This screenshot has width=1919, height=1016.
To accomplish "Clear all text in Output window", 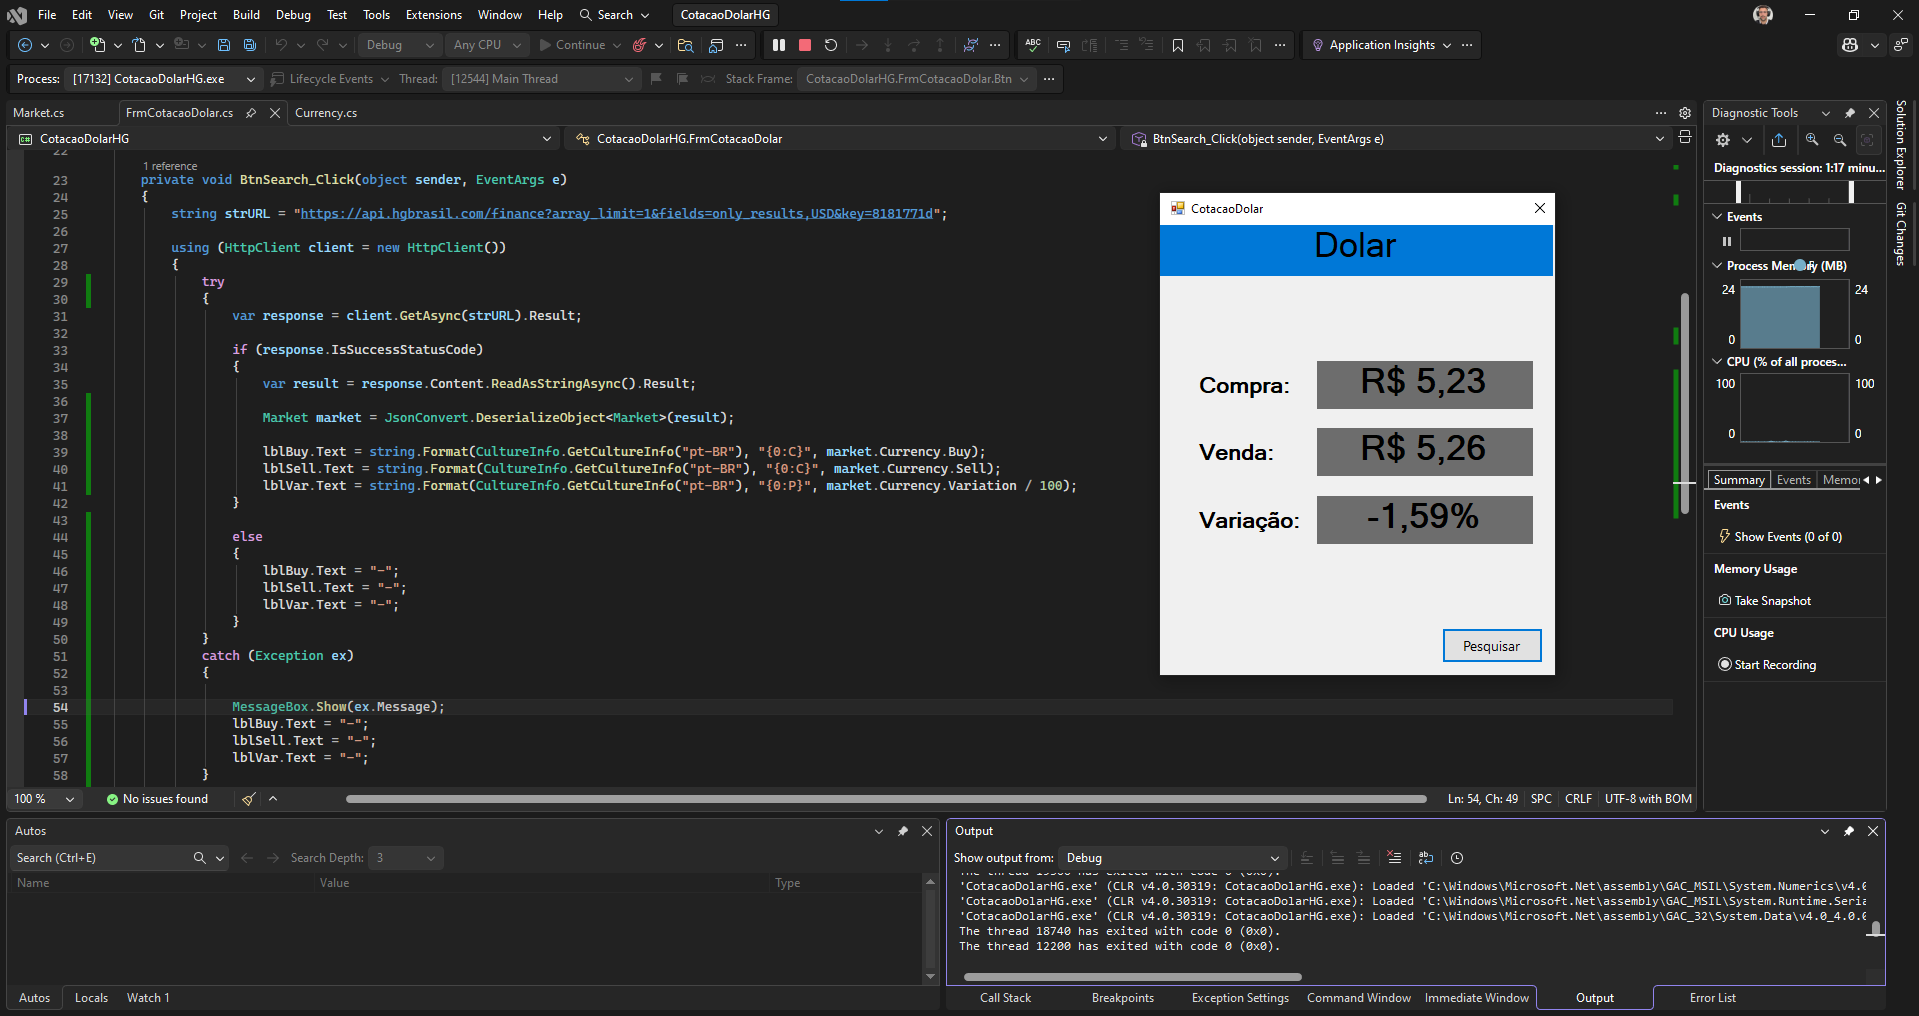I will coord(1394,858).
